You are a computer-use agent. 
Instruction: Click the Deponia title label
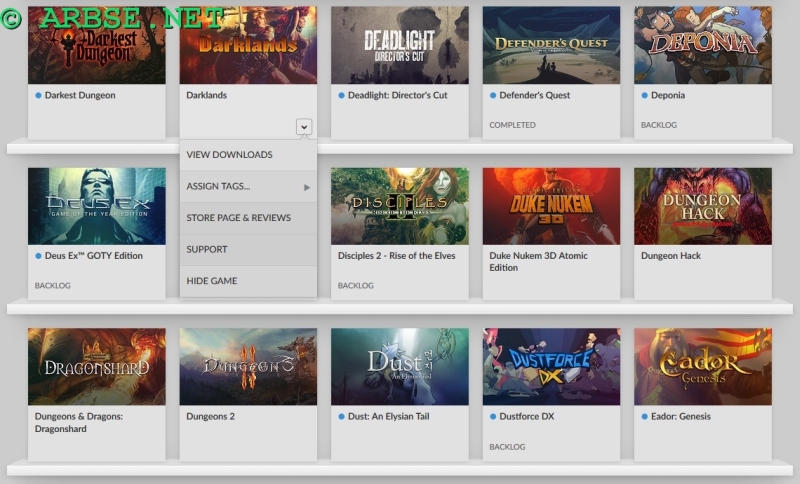pos(668,95)
